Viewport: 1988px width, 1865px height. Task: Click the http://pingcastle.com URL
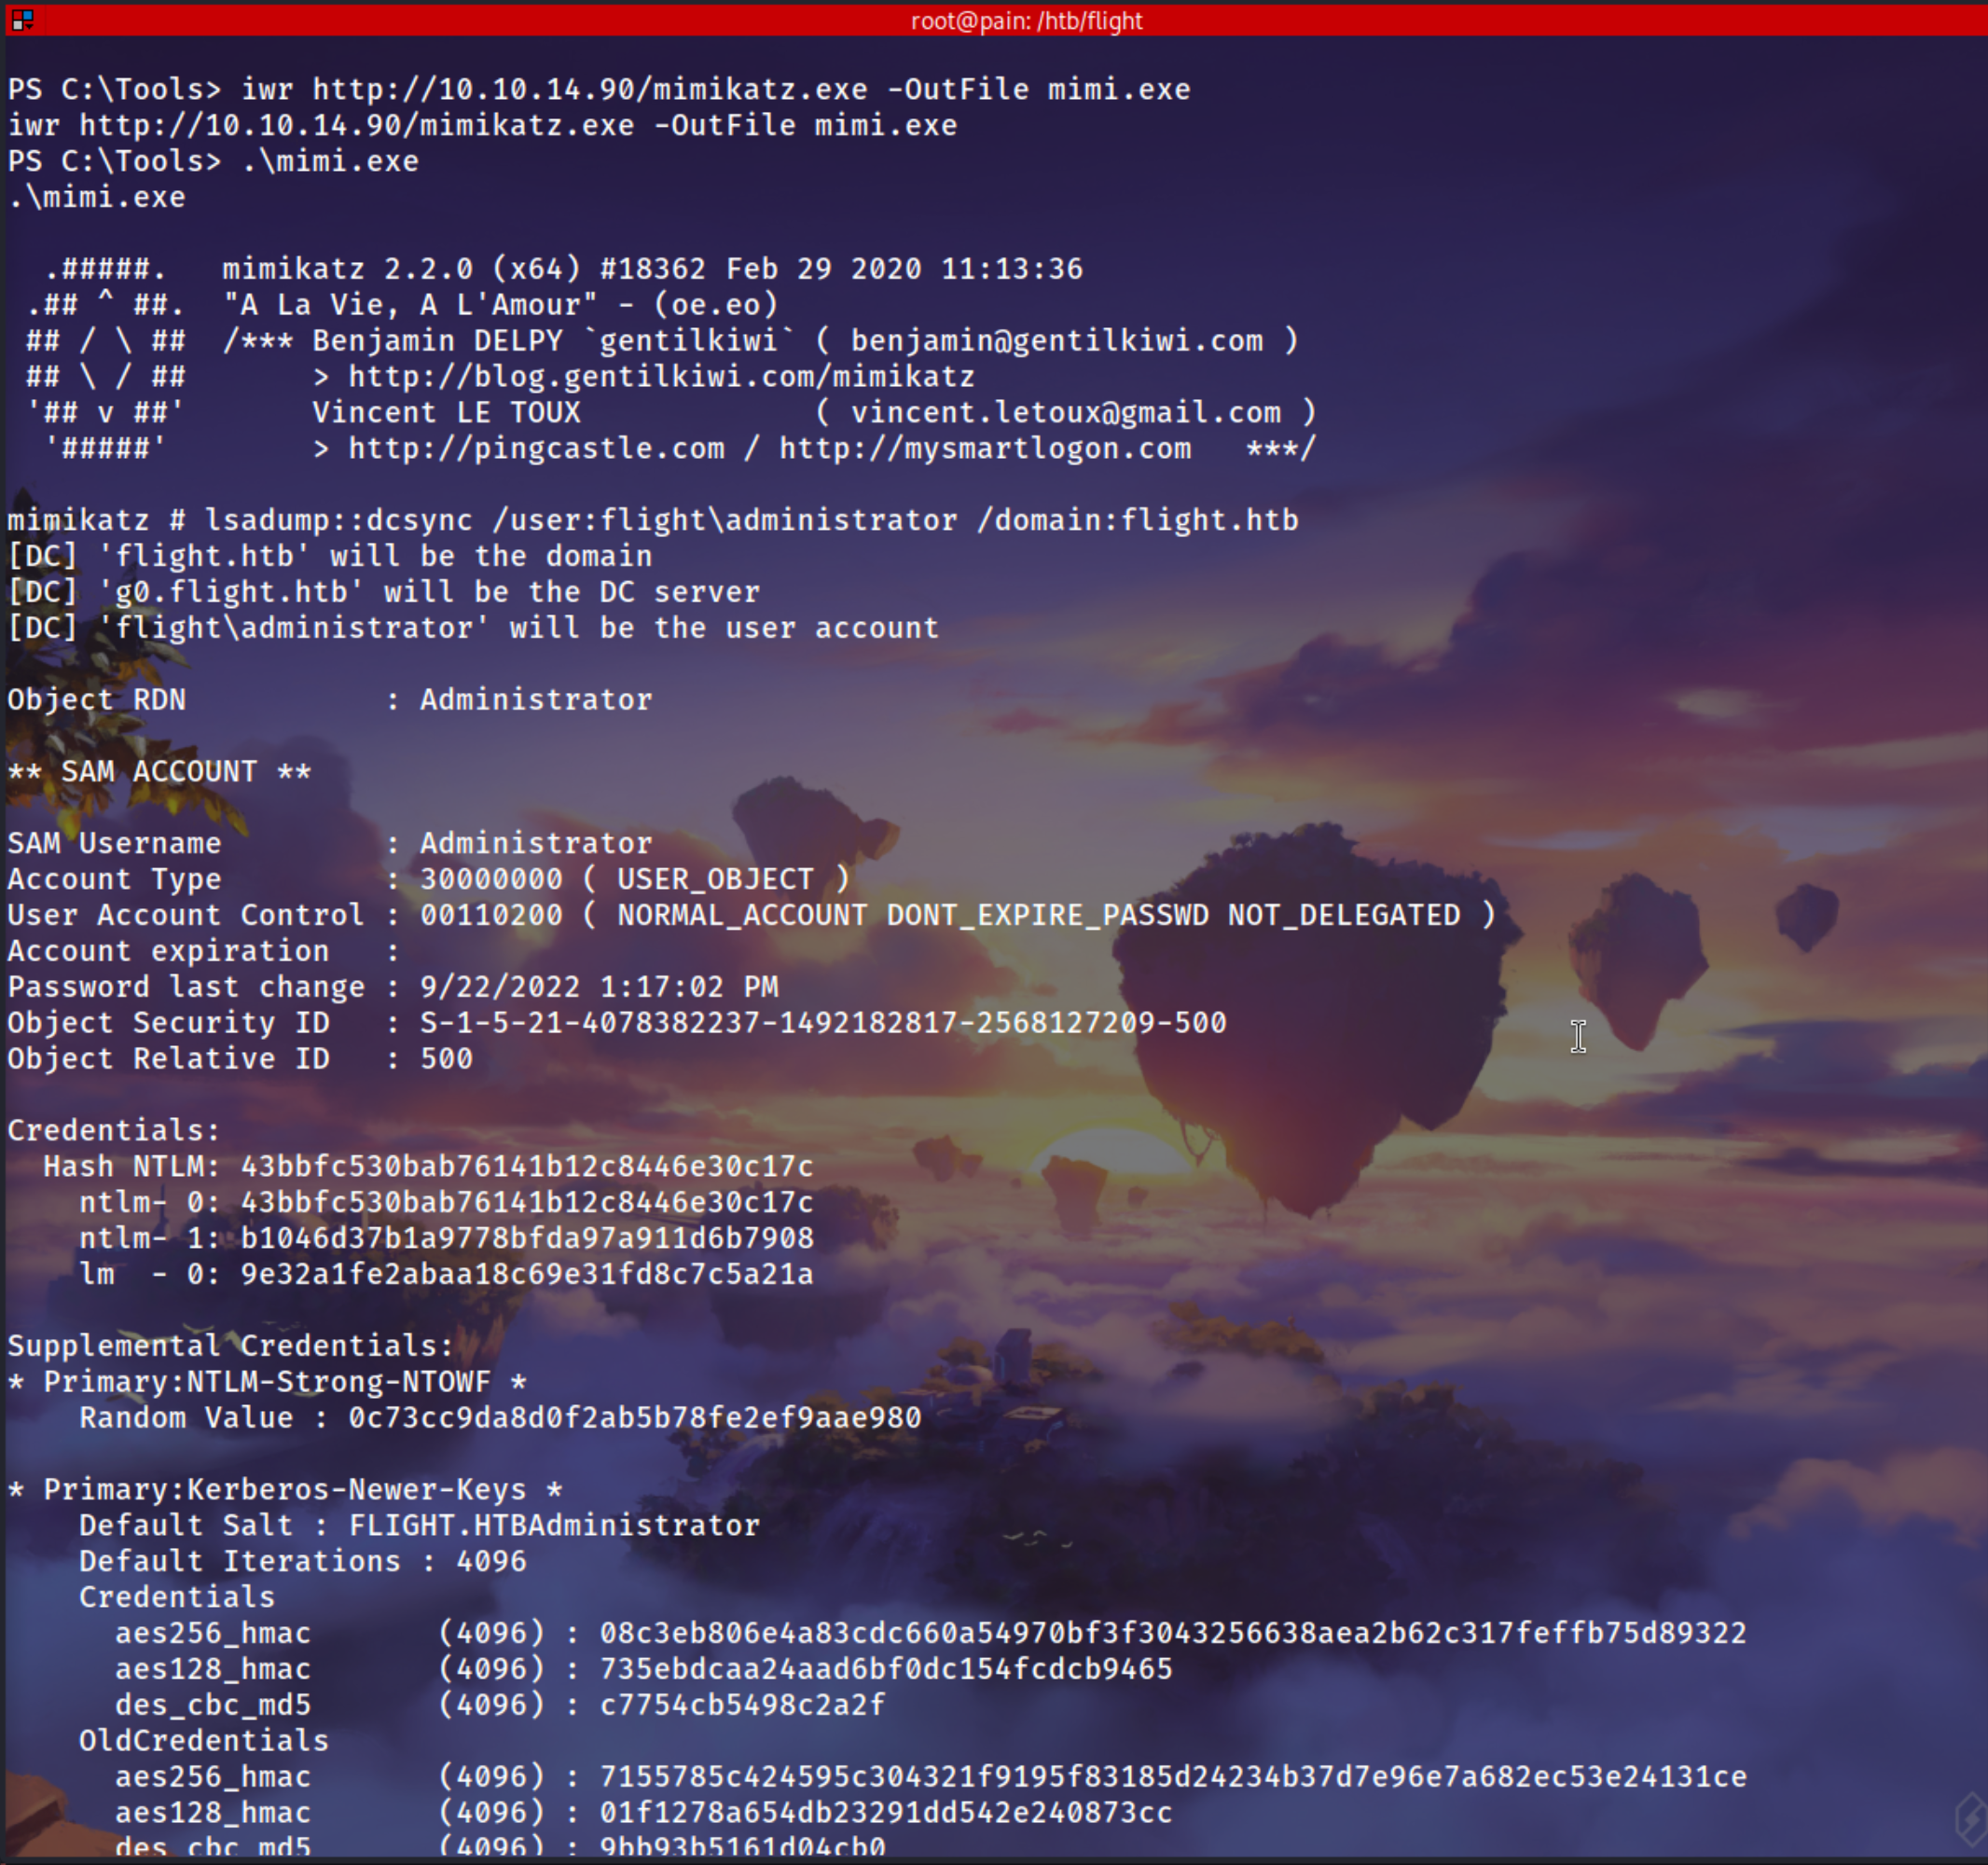click(536, 449)
